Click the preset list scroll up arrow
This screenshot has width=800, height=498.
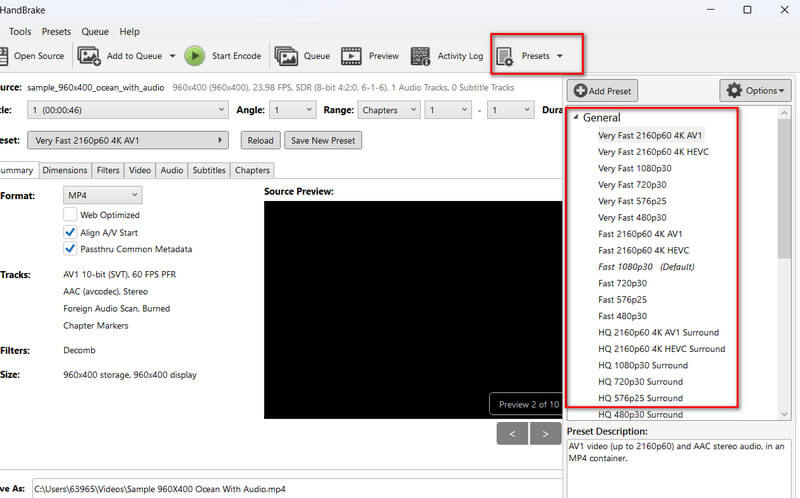tap(784, 112)
